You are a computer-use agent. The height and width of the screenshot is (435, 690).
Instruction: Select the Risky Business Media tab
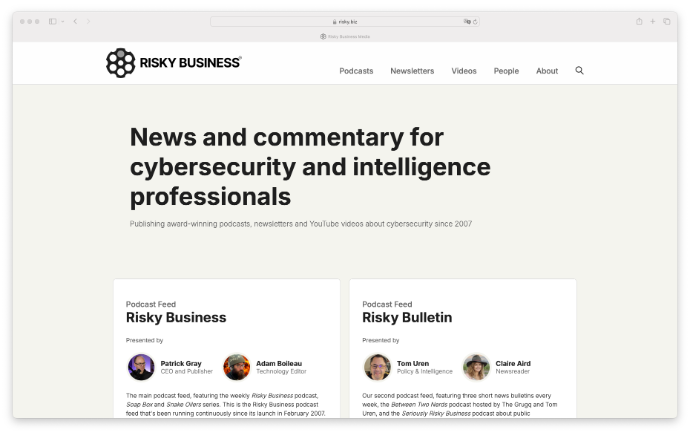345,37
